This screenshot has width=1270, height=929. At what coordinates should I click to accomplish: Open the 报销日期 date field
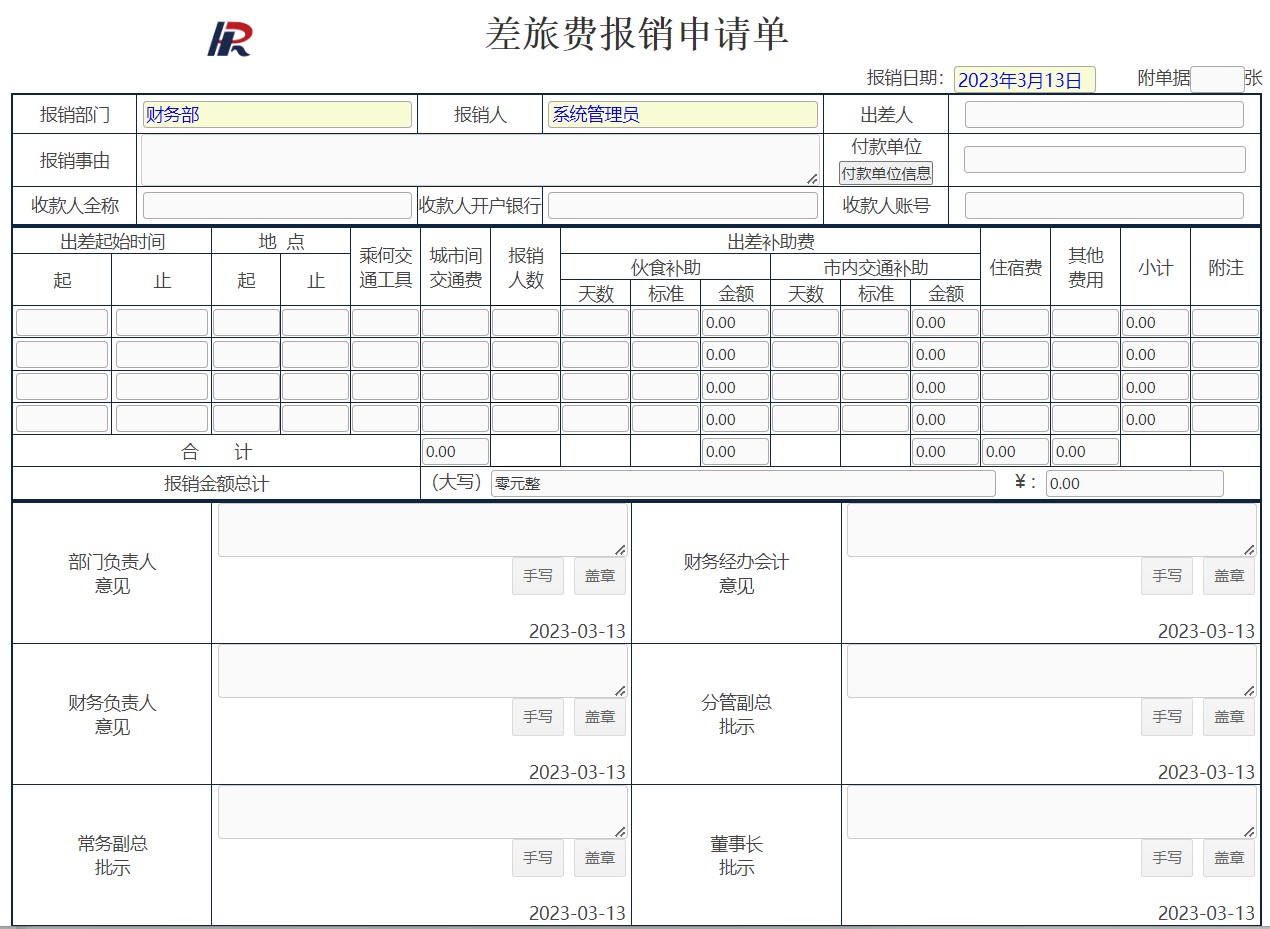(1024, 80)
